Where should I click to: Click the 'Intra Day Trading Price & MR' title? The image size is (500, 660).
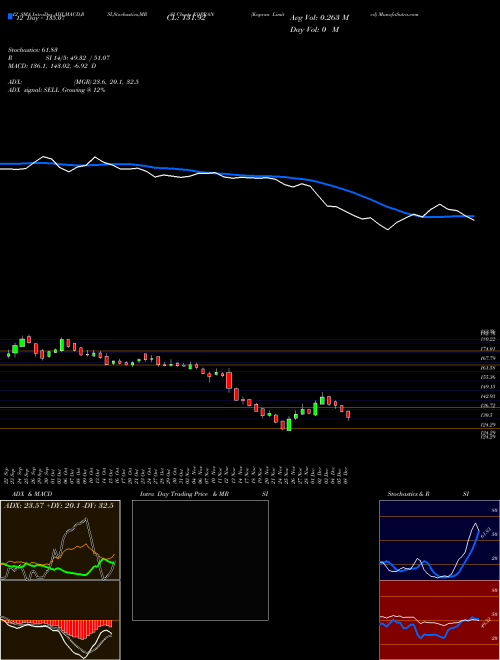click(x=184, y=494)
